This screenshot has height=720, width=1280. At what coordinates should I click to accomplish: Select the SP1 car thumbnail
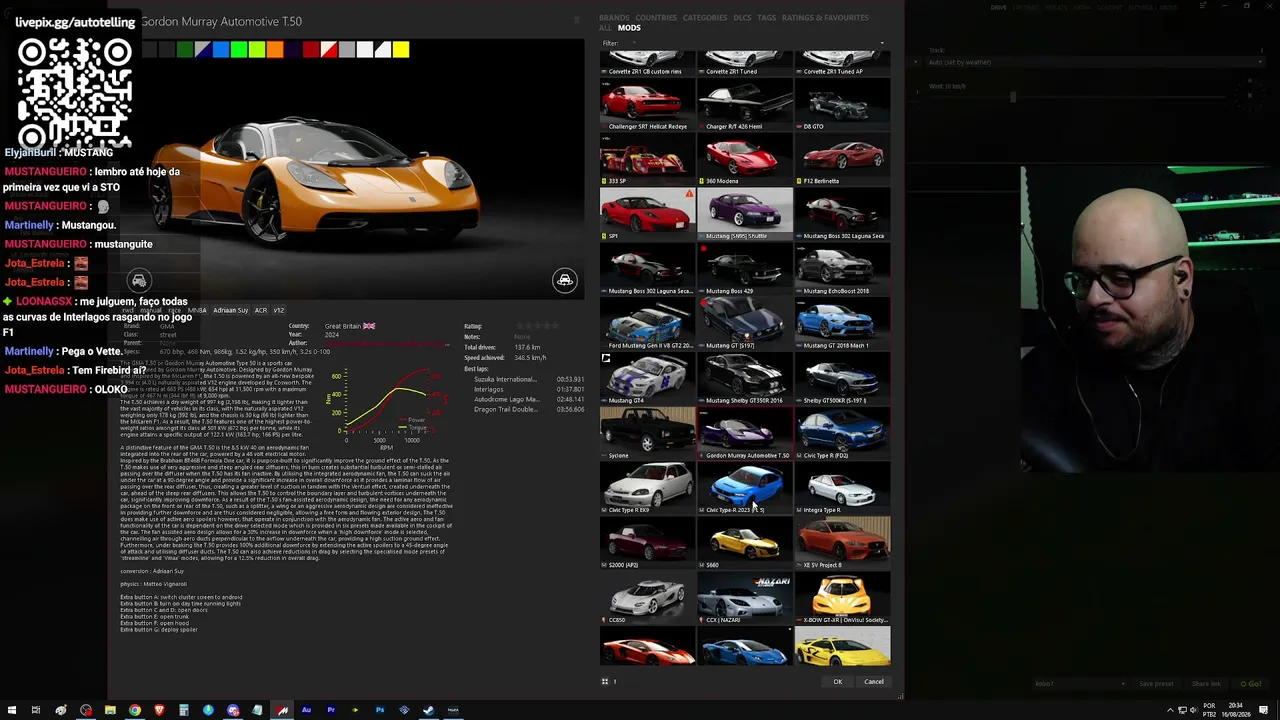pyautogui.click(x=647, y=215)
